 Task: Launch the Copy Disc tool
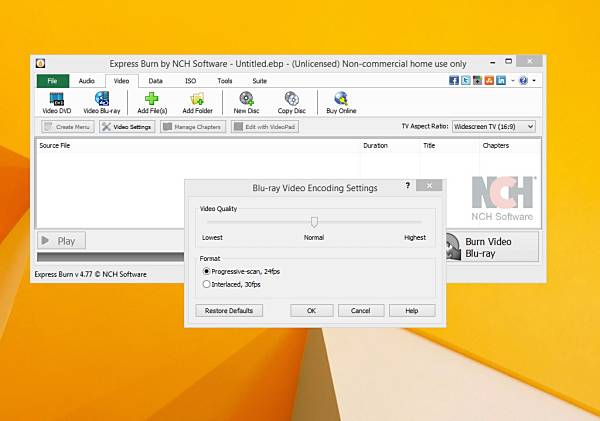(292, 98)
